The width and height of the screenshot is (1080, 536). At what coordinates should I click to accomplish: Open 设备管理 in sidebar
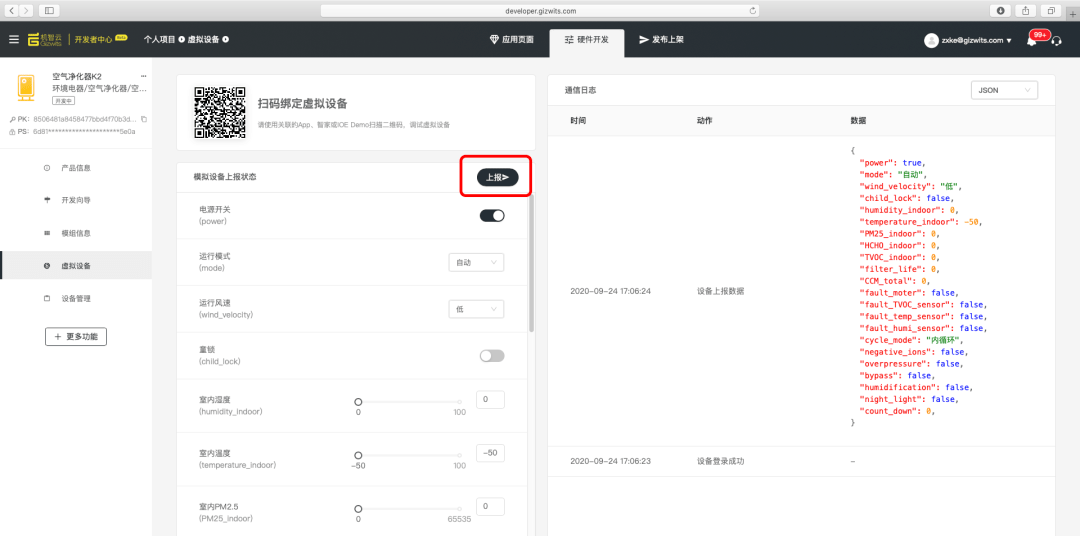pos(76,298)
